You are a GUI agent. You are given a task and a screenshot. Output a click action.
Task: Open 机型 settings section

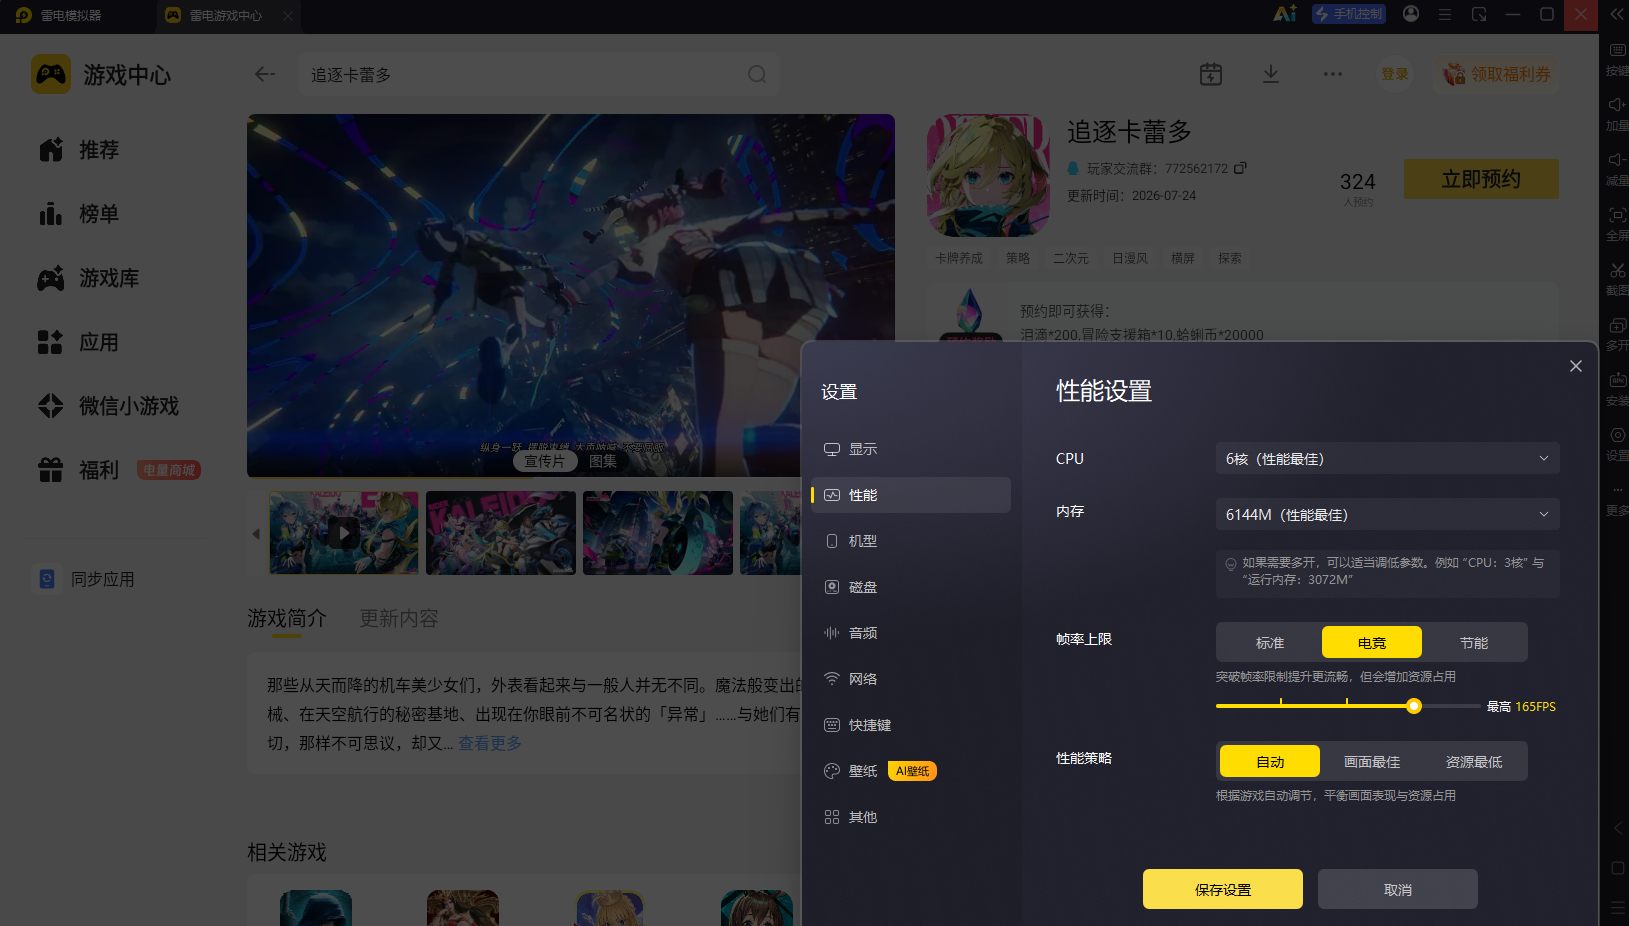coord(911,541)
